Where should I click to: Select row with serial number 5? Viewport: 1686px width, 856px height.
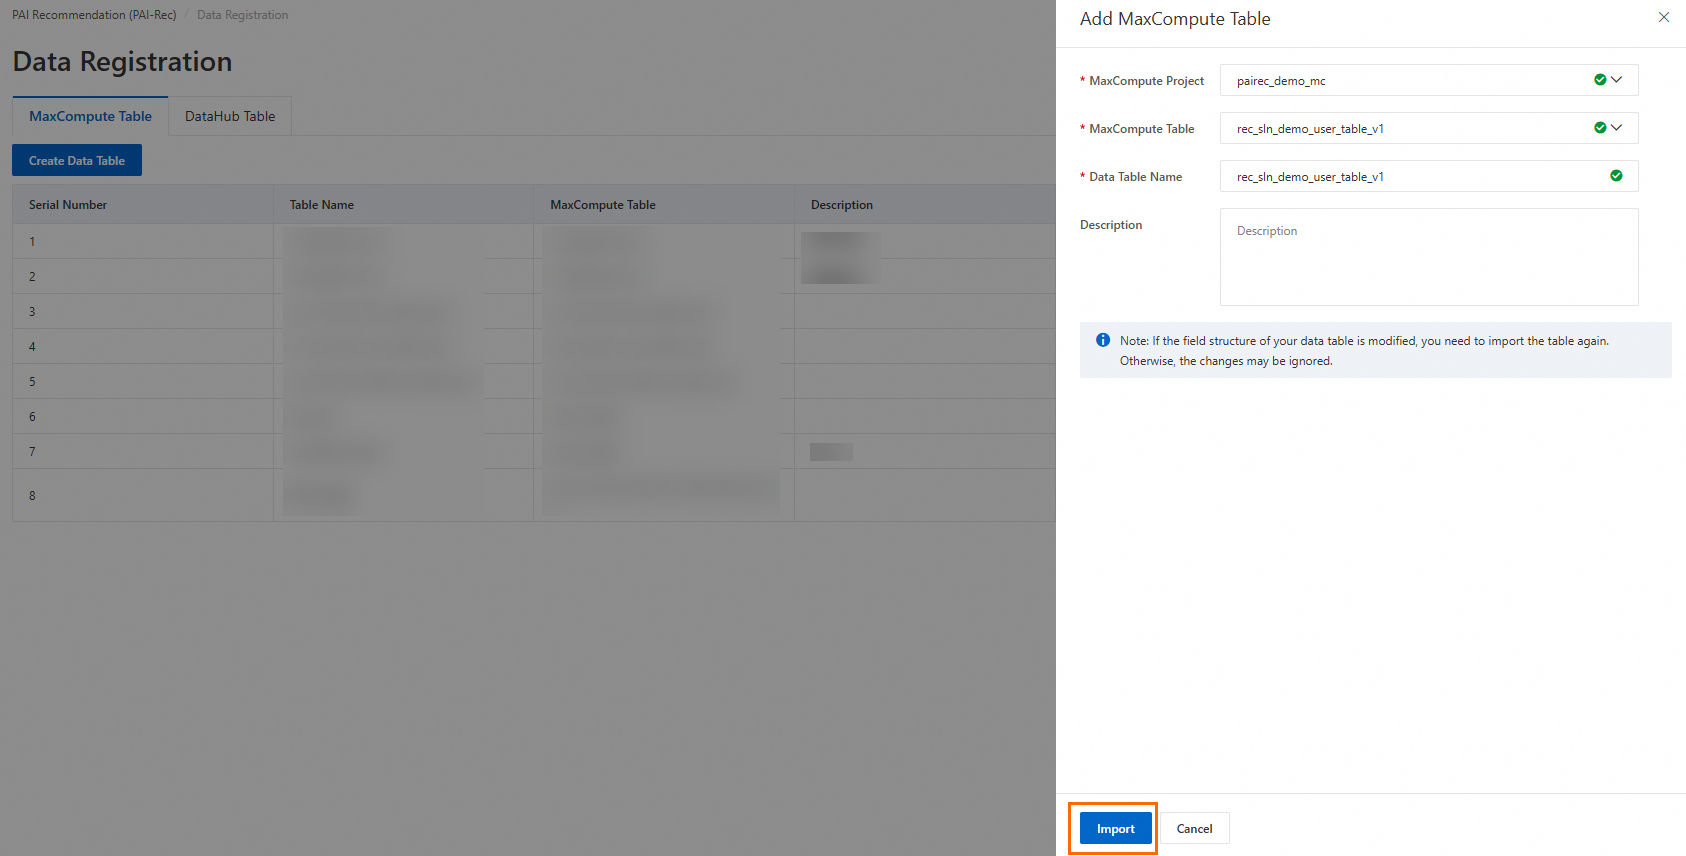tap(534, 381)
